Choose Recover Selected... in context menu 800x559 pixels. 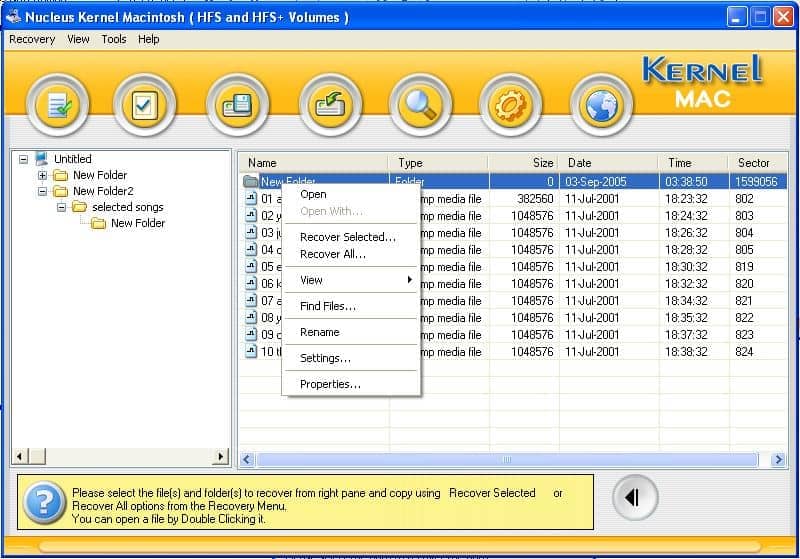(x=352, y=237)
